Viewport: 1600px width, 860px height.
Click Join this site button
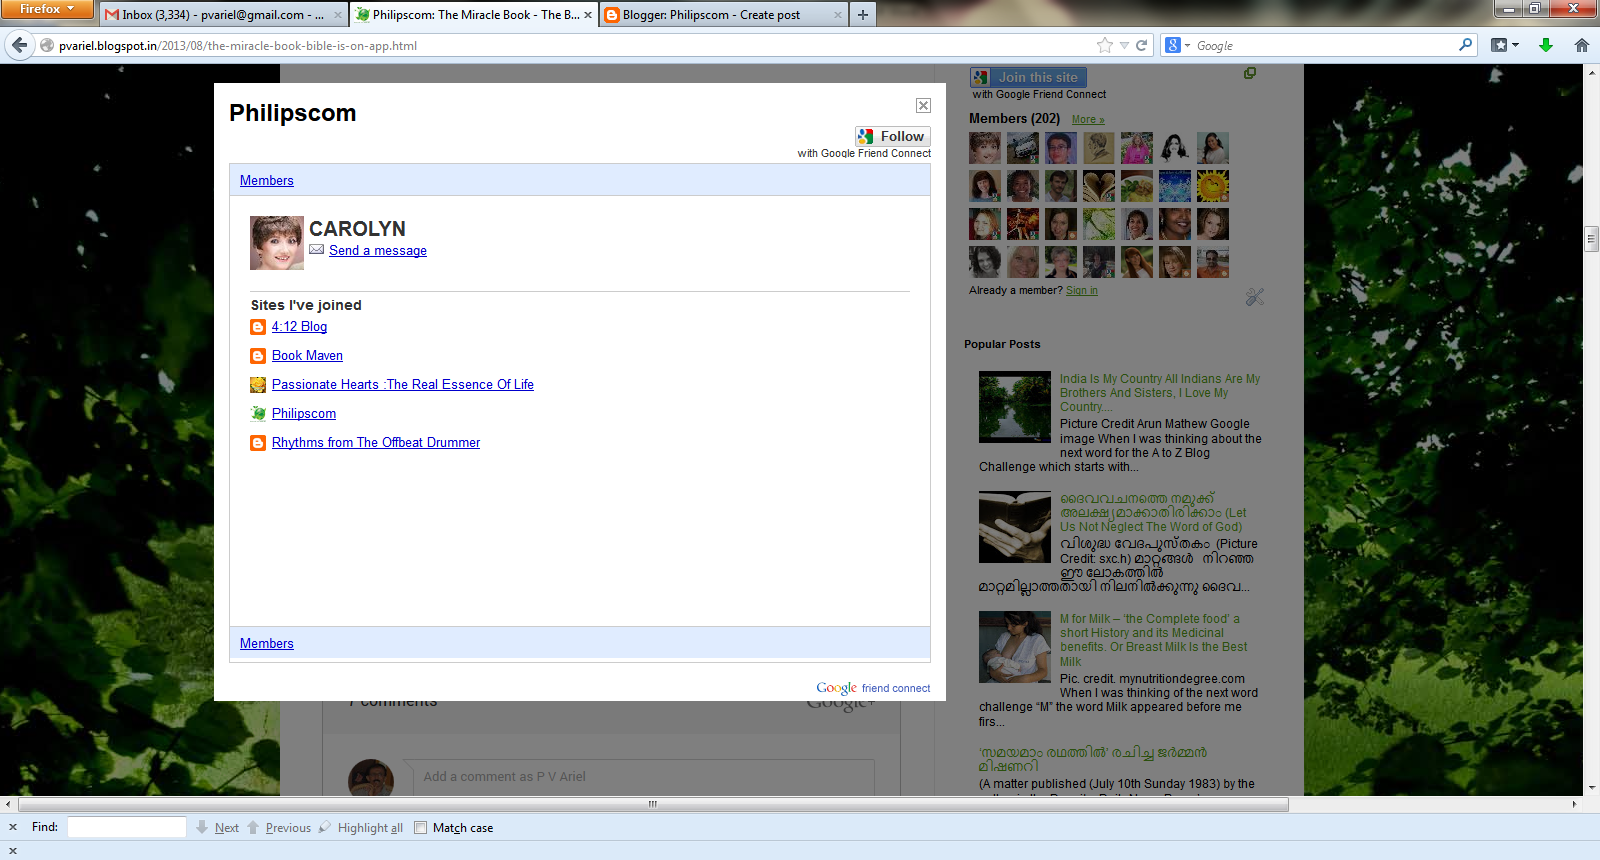tap(1028, 77)
